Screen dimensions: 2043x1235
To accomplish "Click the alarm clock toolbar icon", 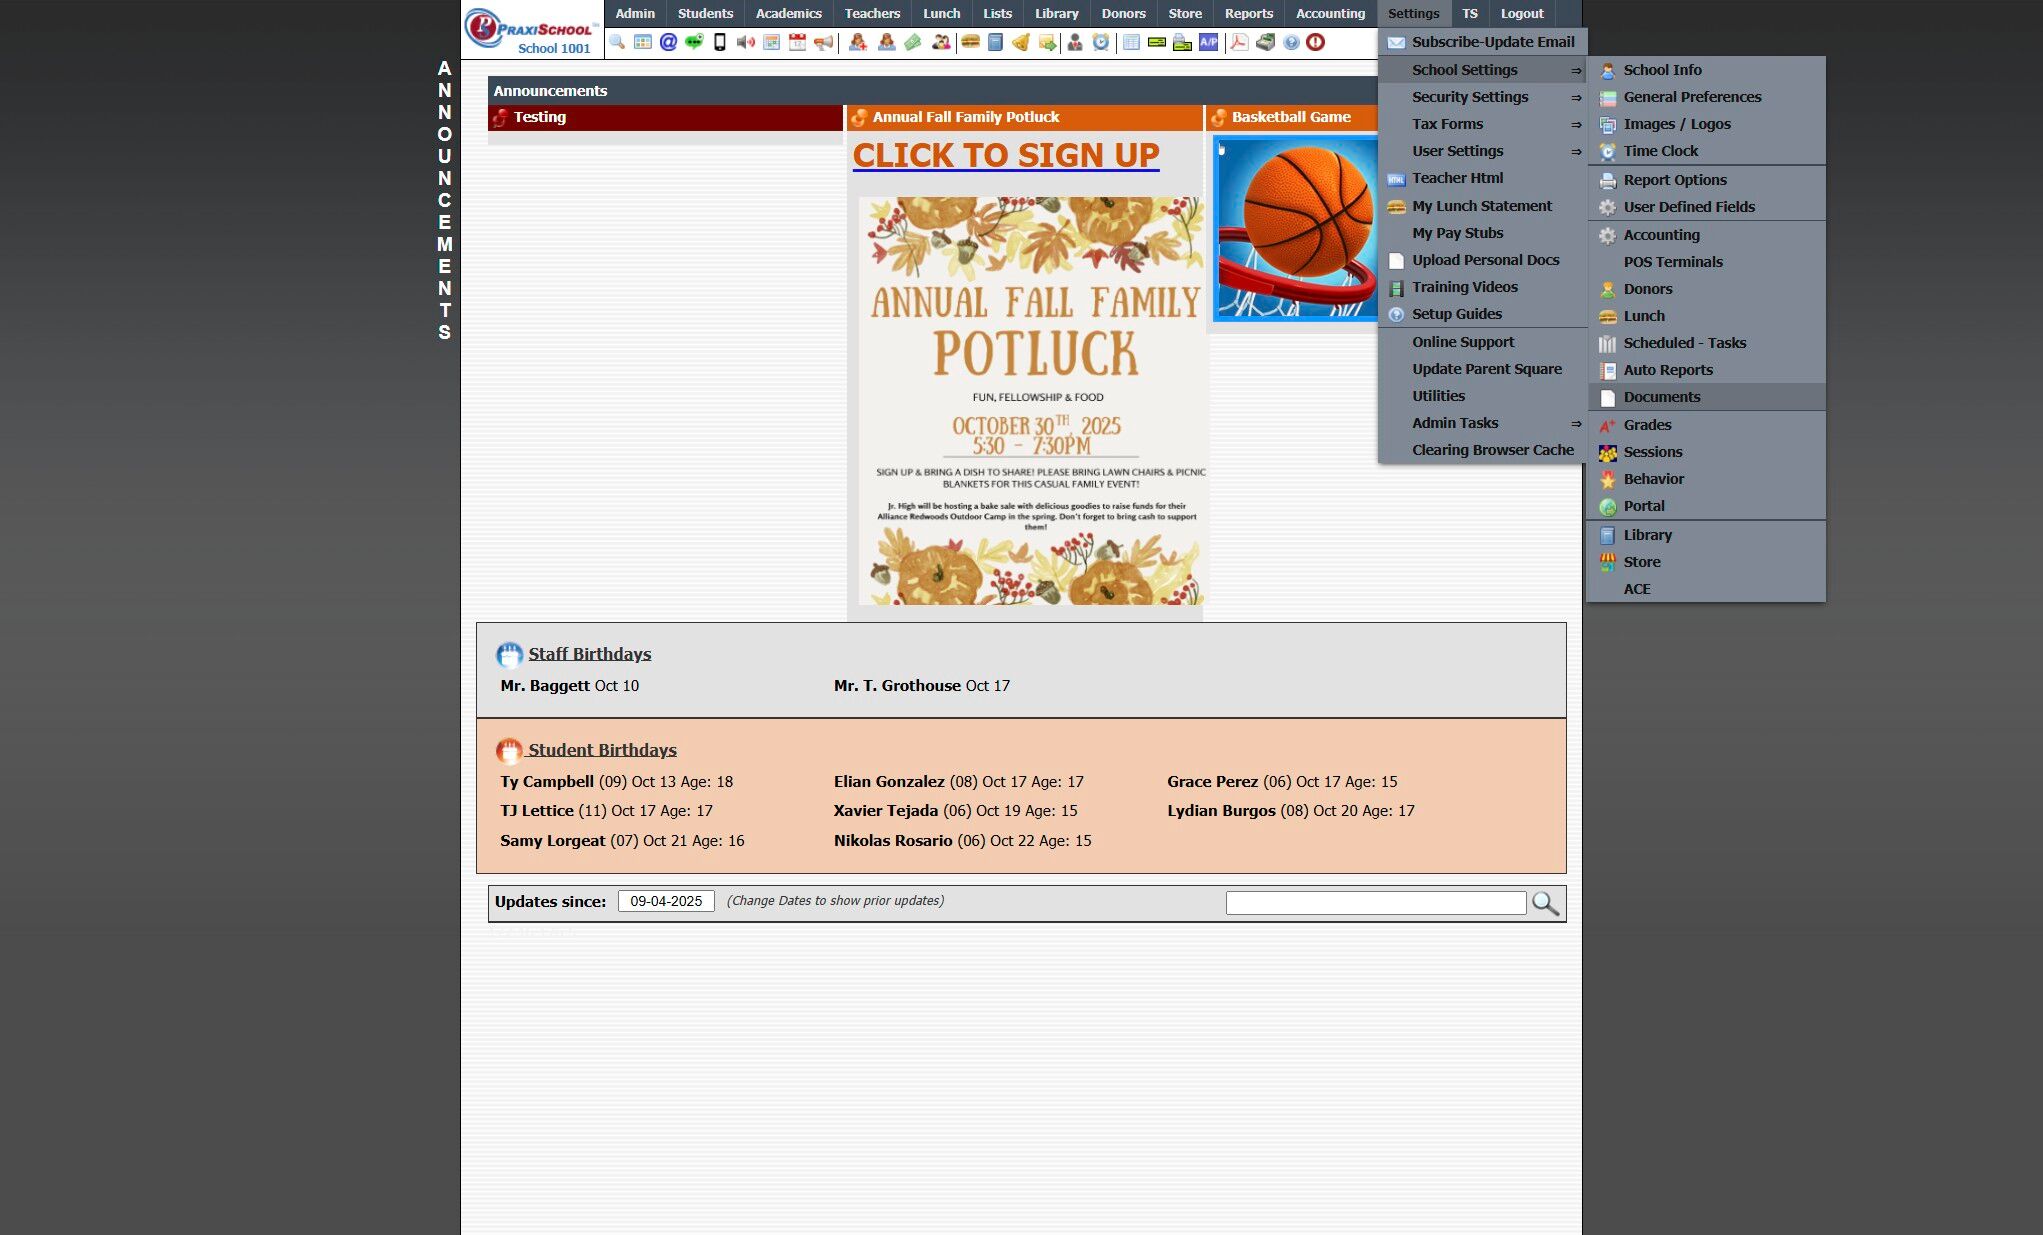I will [1100, 42].
